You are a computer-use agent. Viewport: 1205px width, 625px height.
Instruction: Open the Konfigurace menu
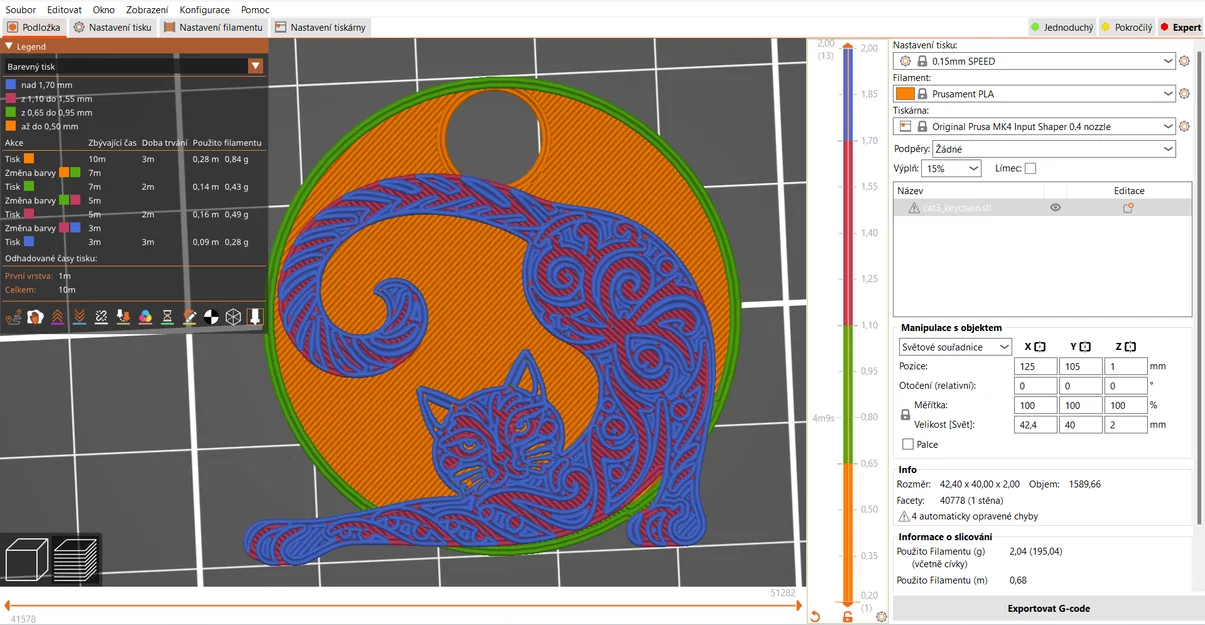point(204,9)
